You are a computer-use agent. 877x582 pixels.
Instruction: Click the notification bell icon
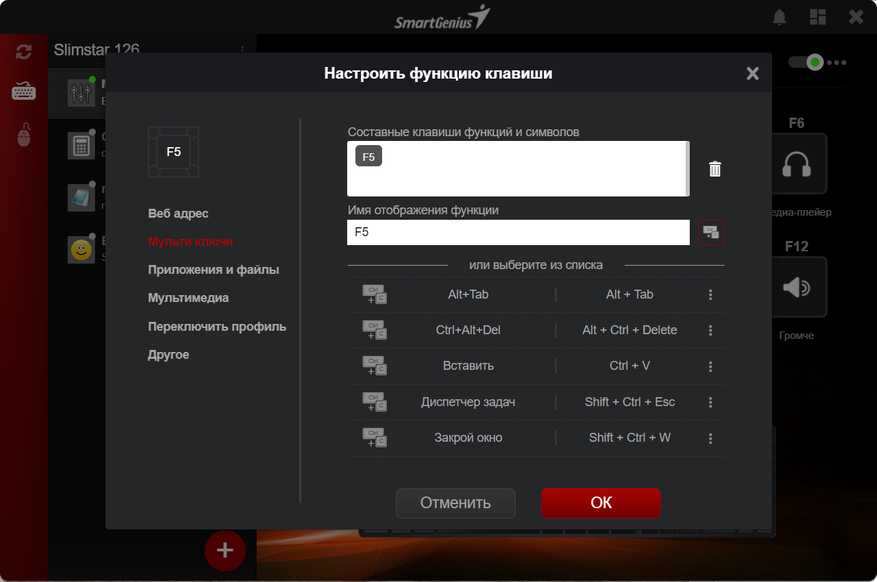(x=780, y=17)
